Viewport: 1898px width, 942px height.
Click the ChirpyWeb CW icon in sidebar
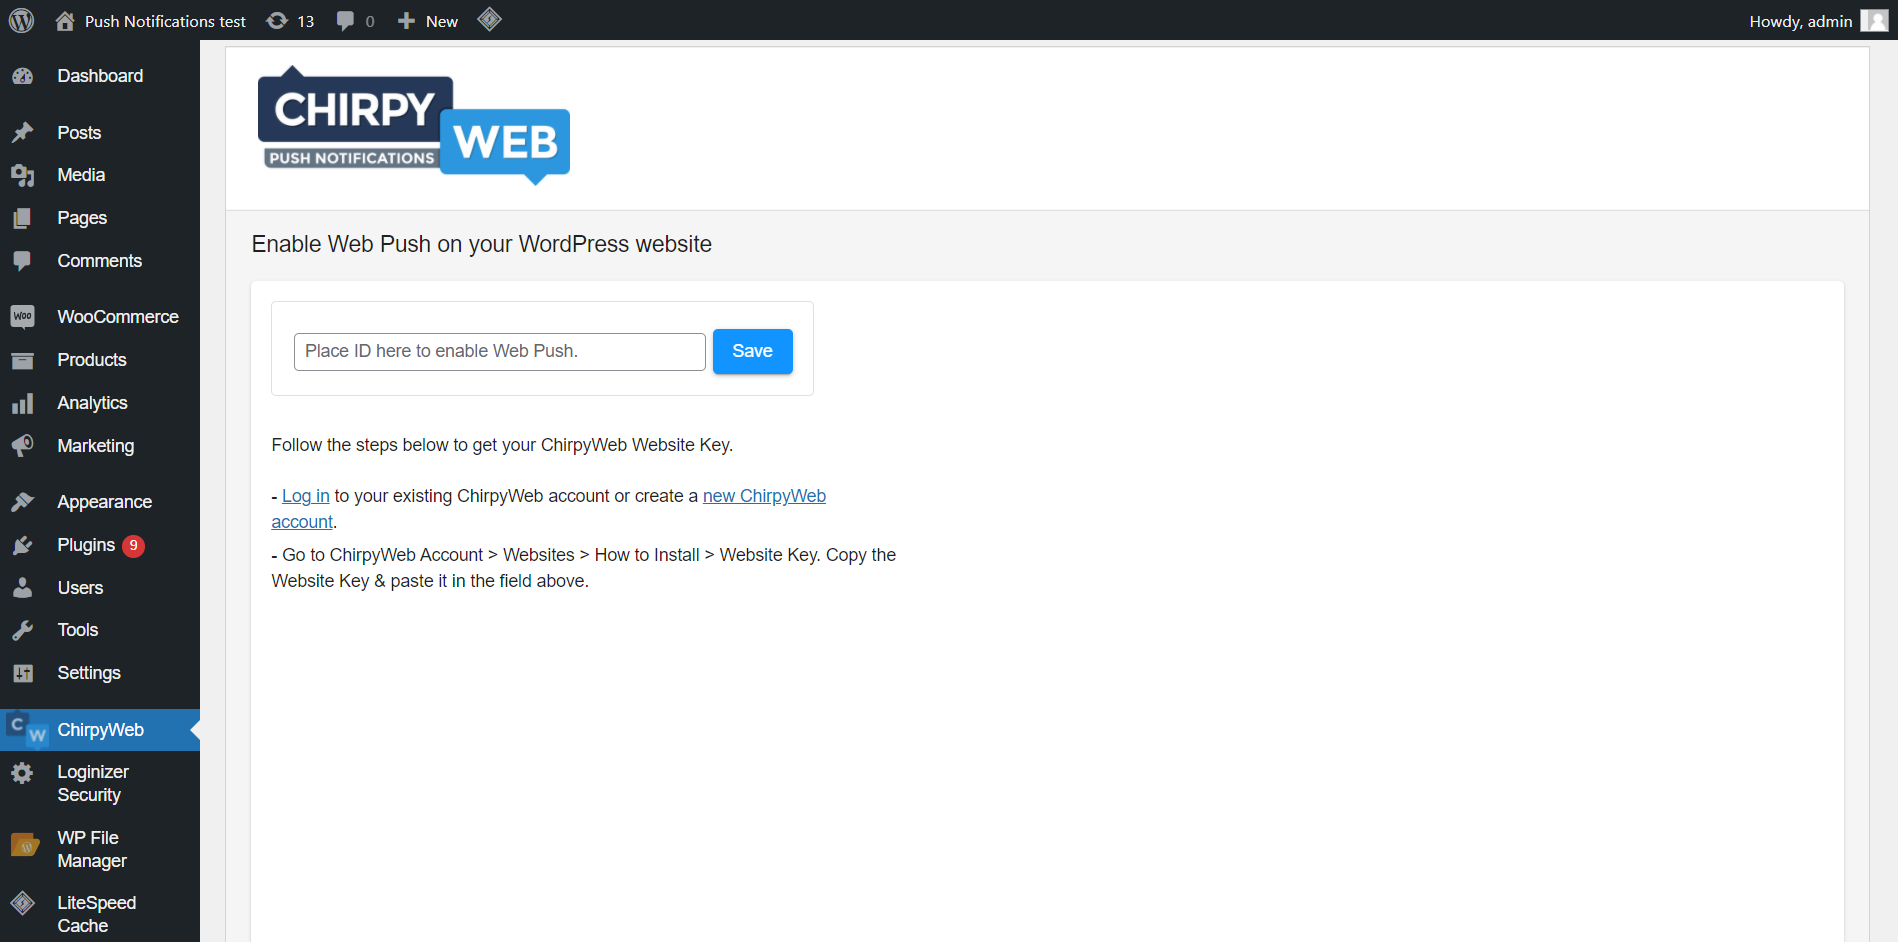point(27,730)
